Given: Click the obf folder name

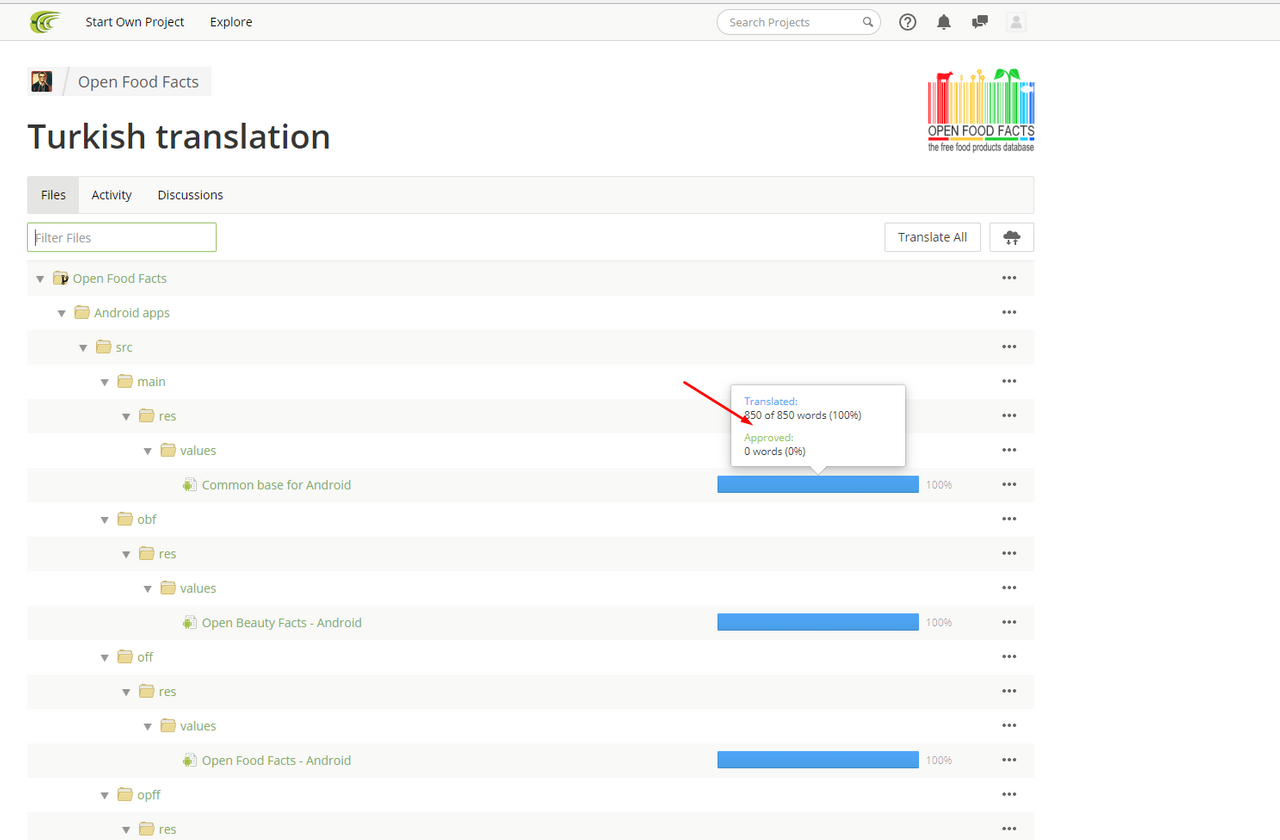Looking at the screenshot, I should [x=147, y=519].
